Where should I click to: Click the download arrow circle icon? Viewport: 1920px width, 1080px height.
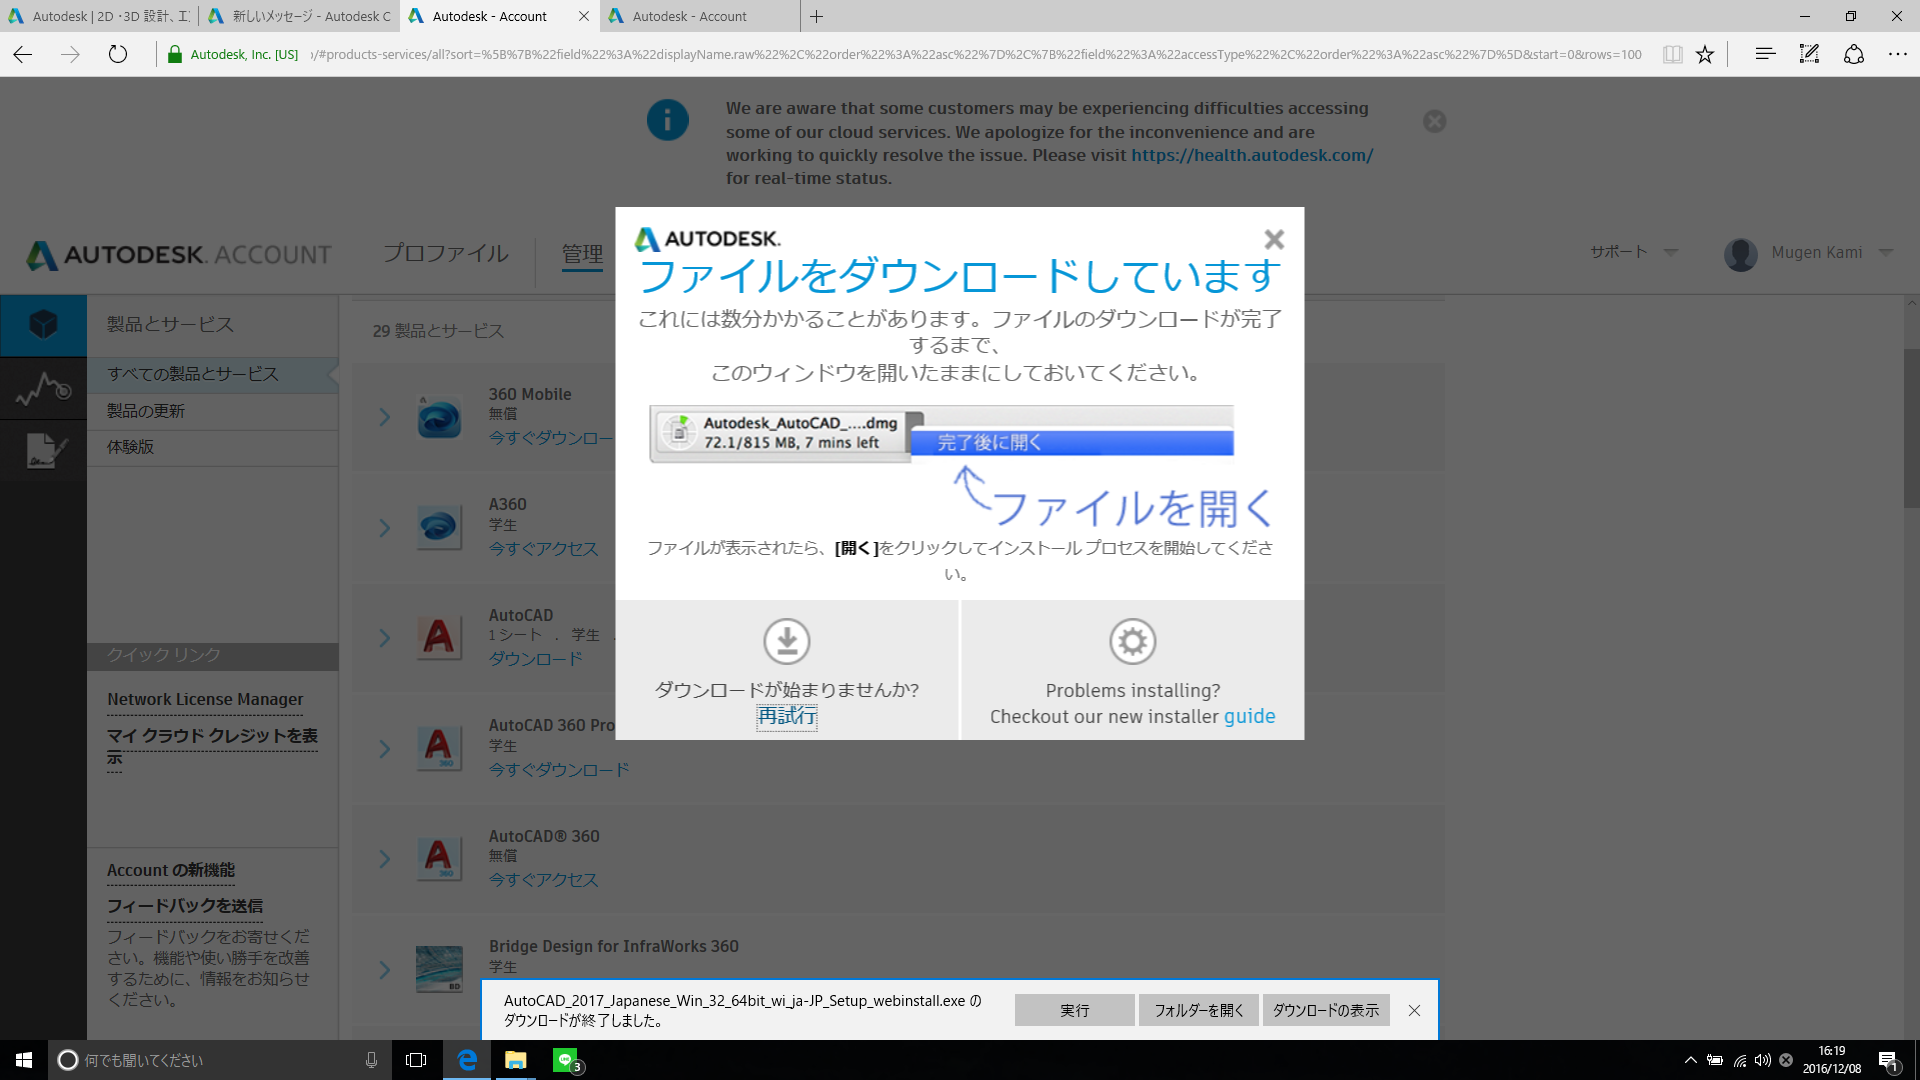787,641
